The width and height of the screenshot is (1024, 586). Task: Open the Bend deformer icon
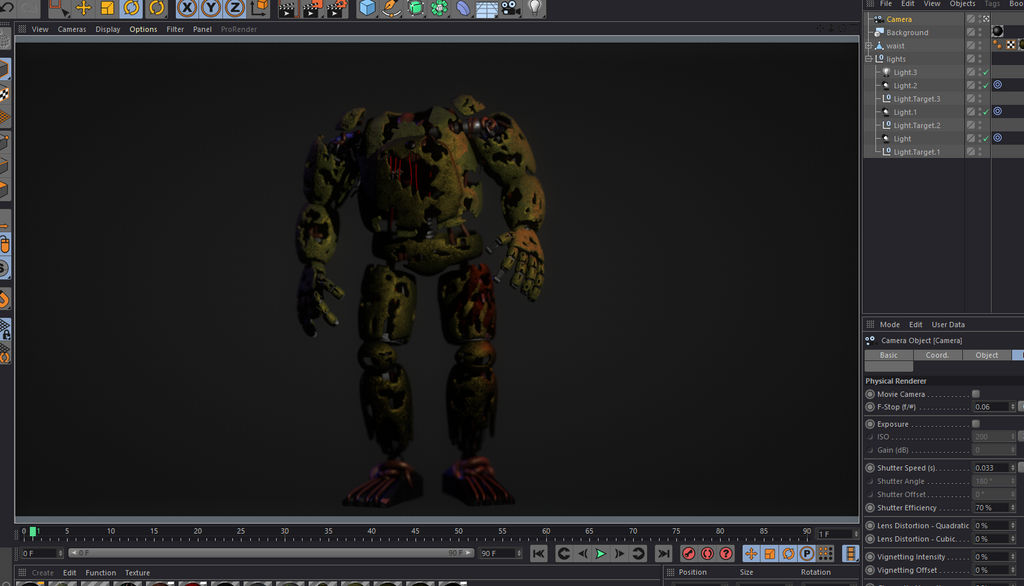[463, 8]
